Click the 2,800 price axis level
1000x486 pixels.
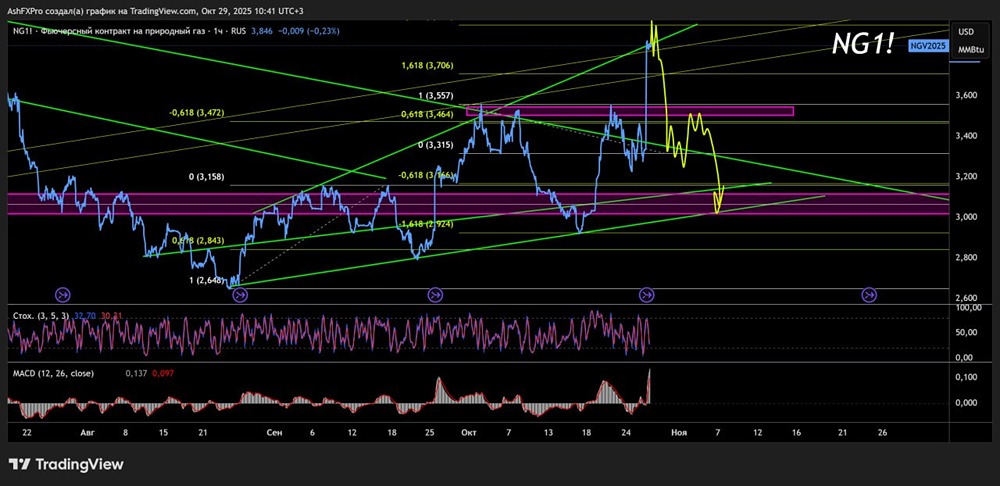tap(968, 258)
